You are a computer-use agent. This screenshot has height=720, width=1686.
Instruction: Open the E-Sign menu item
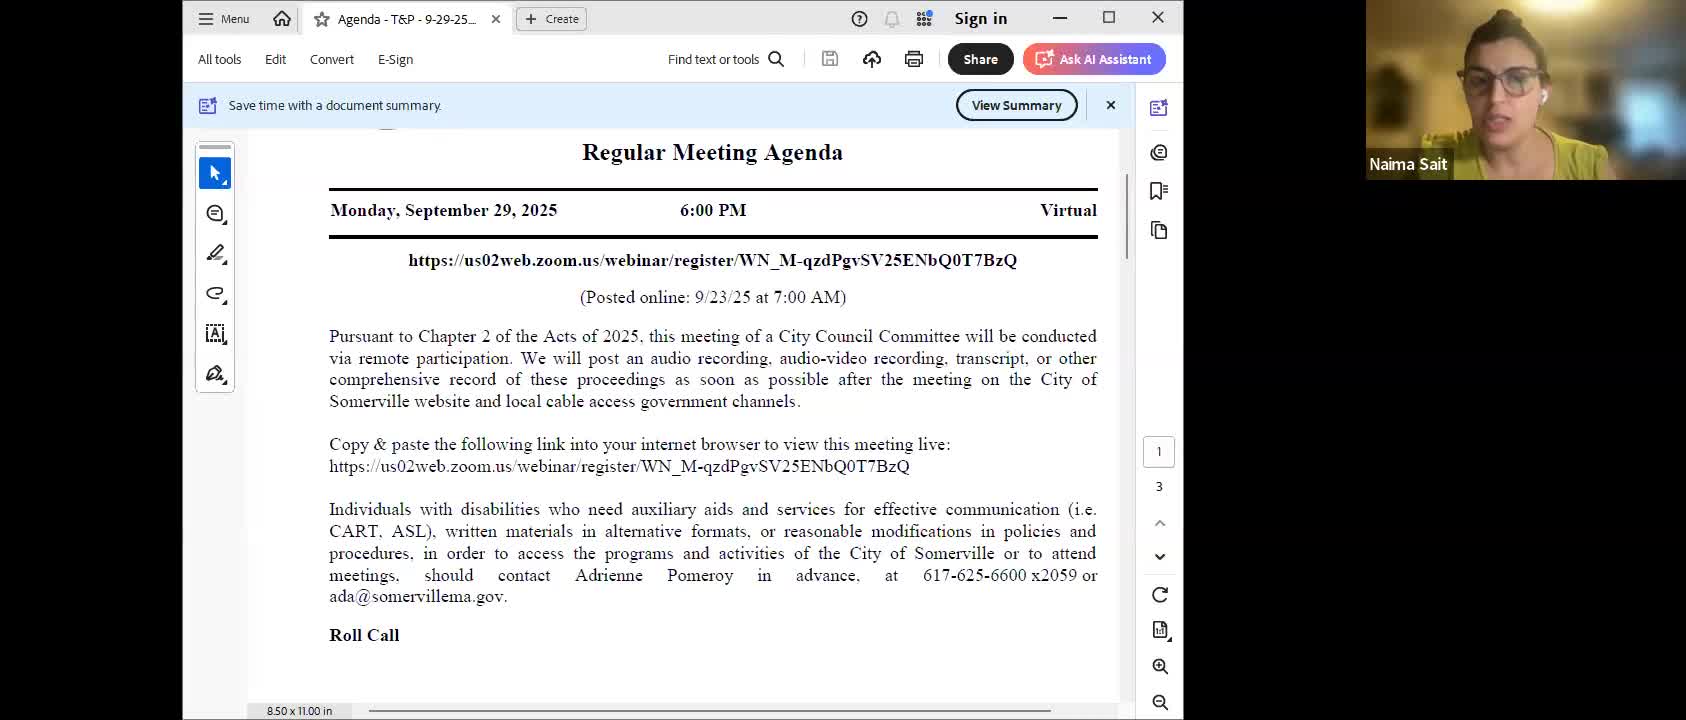click(395, 59)
